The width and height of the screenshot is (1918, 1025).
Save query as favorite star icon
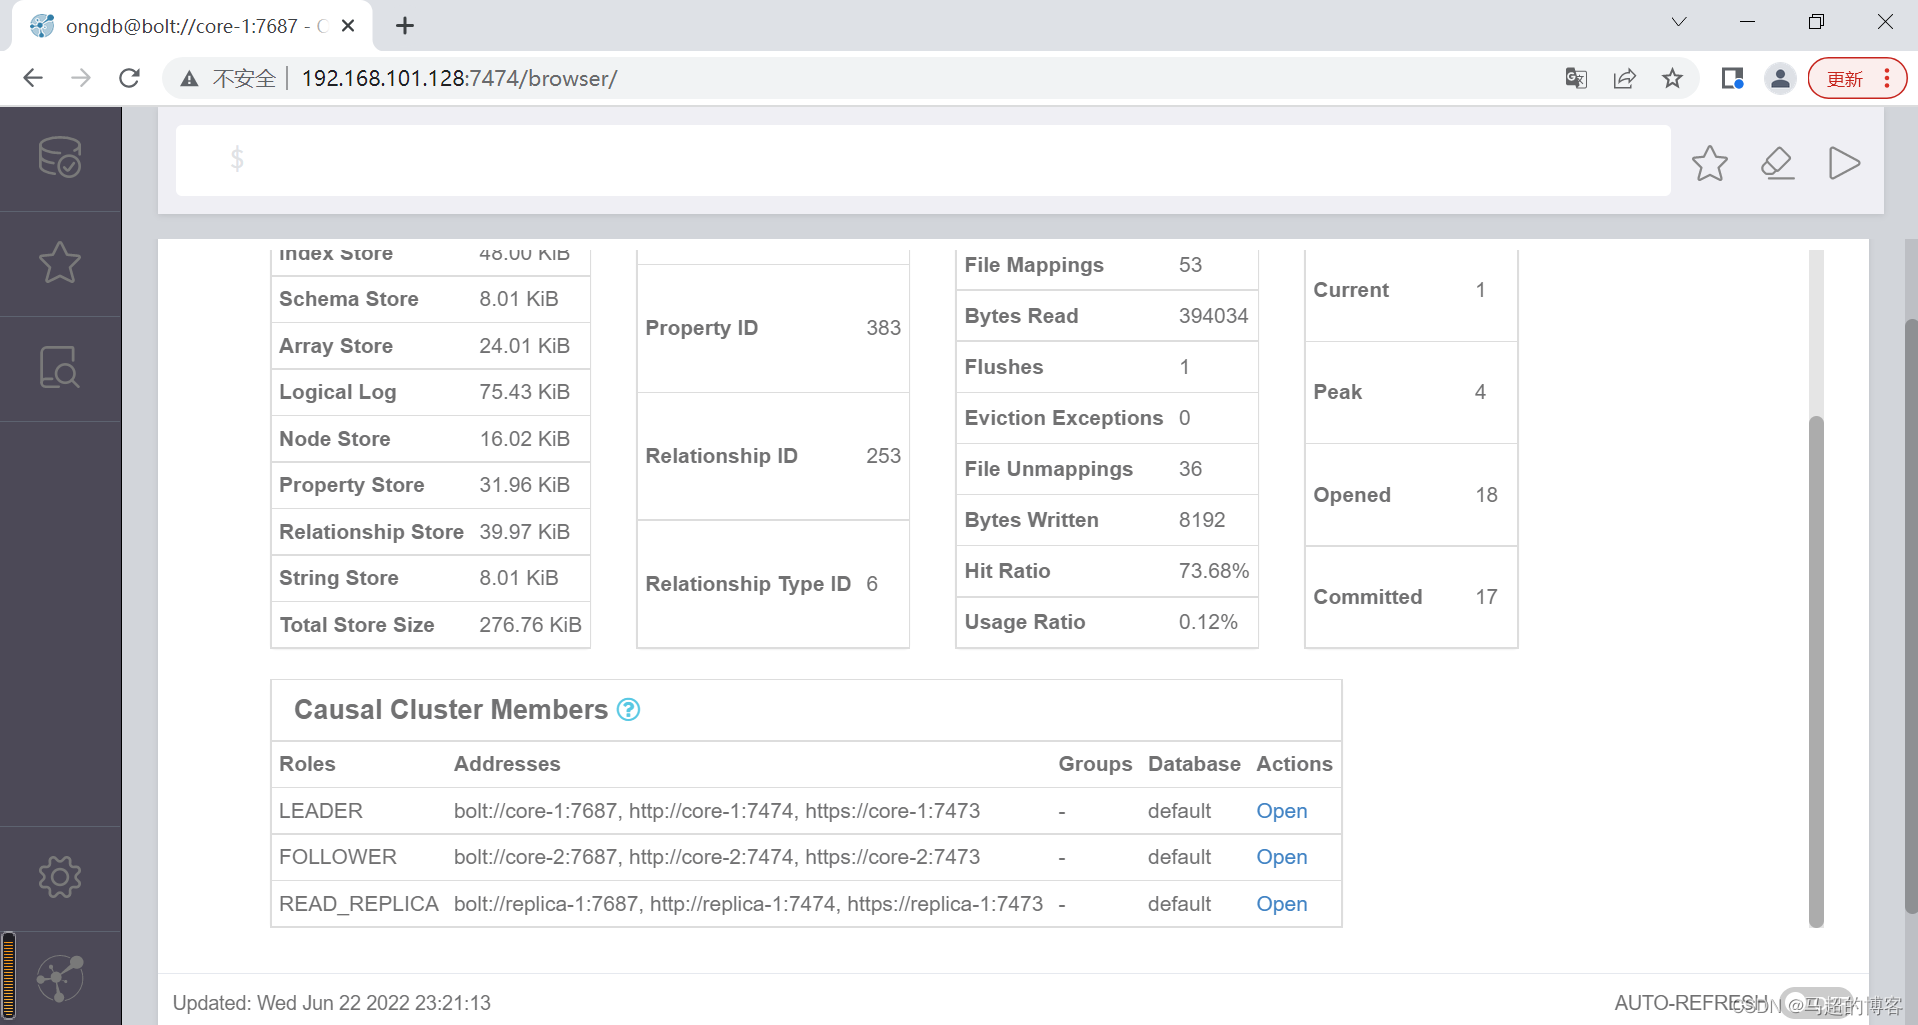click(x=1710, y=163)
